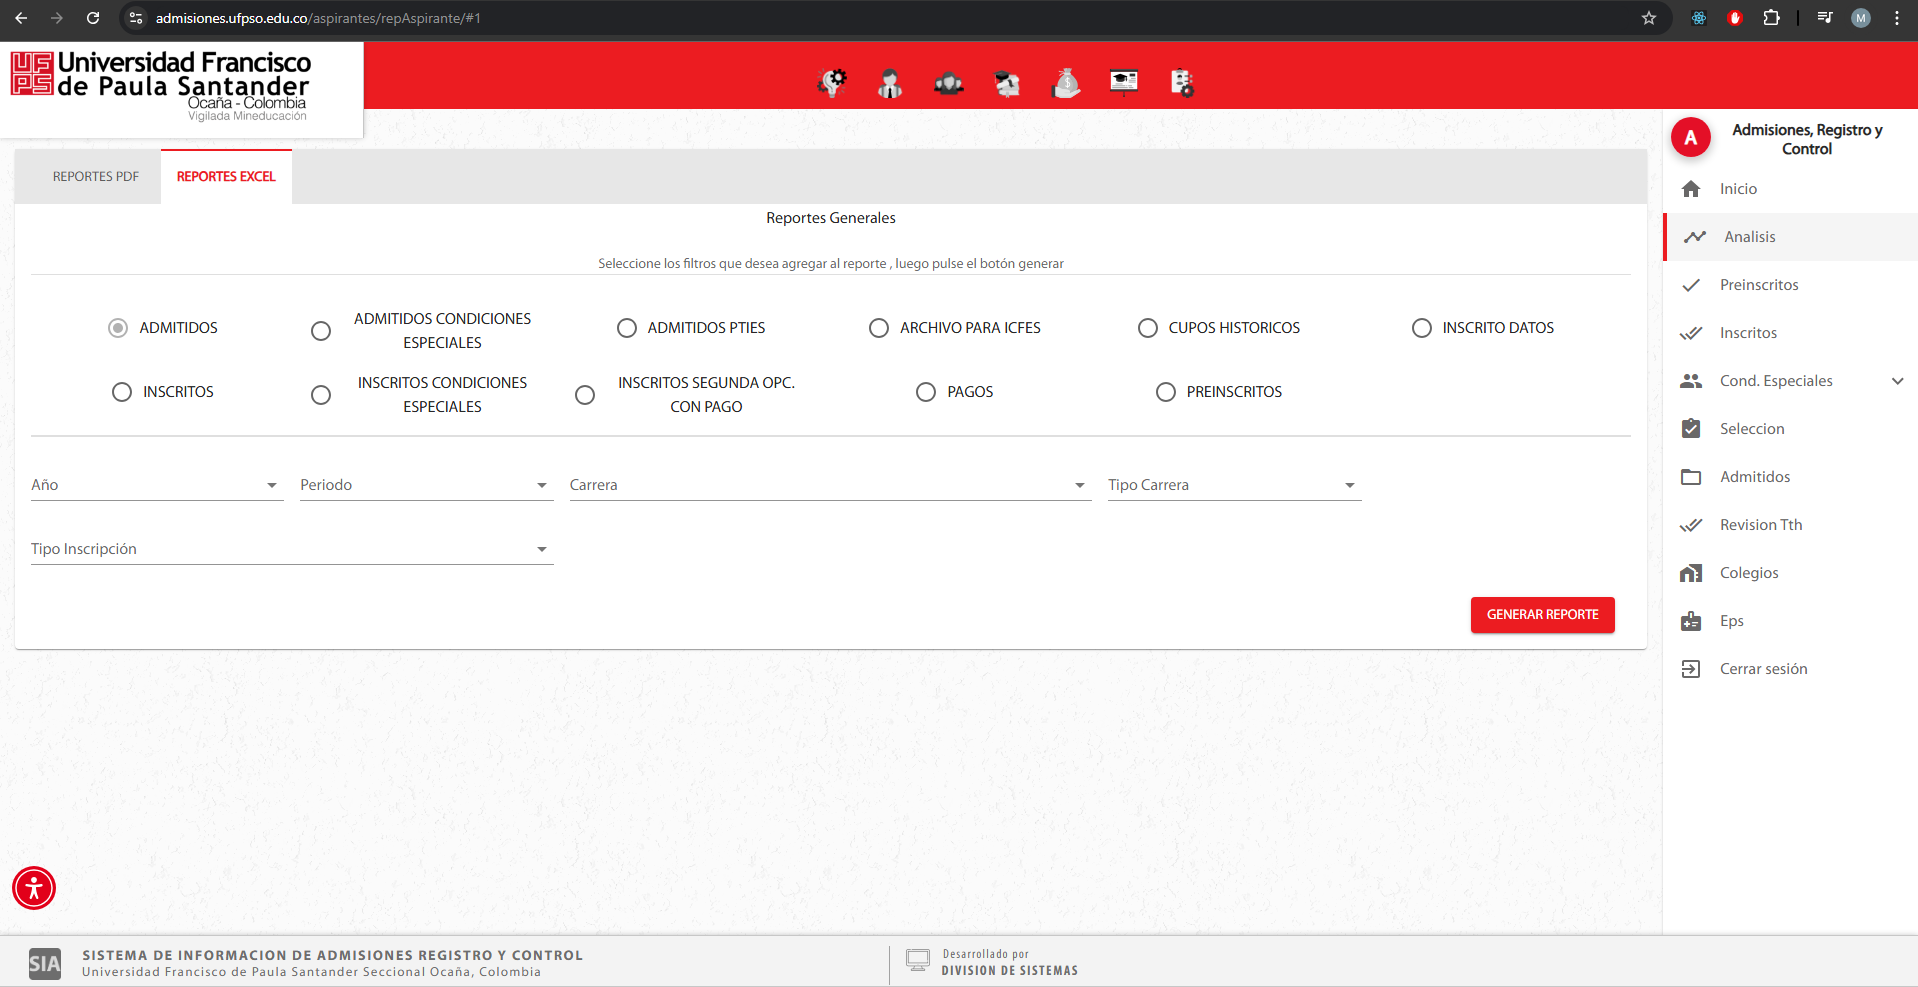The image size is (1918, 987).
Task: Click the clipboard with gear icon
Action: coord(1182,83)
